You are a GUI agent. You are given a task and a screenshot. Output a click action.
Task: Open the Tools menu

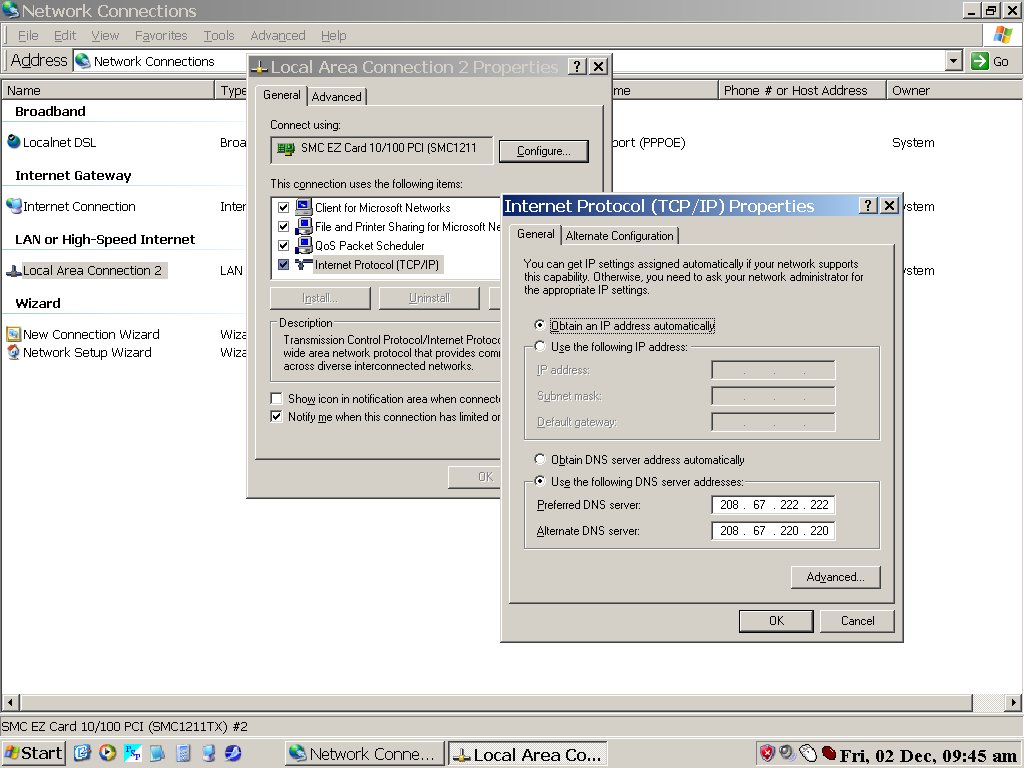coord(219,35)
